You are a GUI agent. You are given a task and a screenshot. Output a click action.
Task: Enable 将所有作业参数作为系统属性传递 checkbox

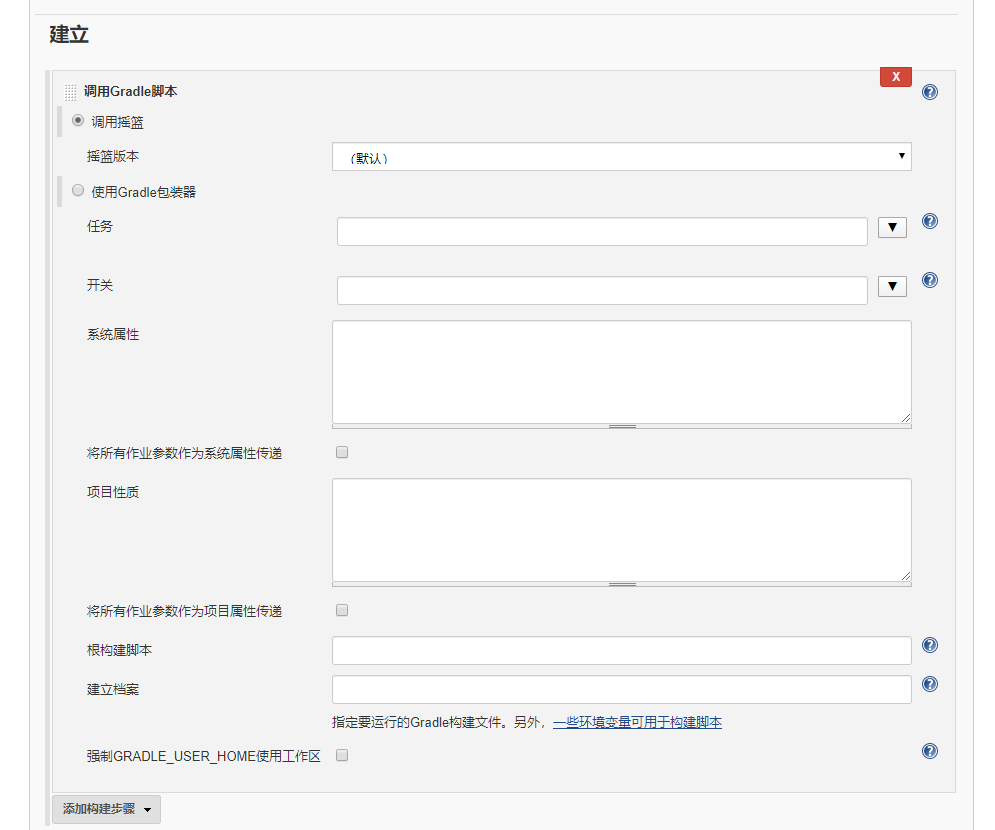pos(342,452)
